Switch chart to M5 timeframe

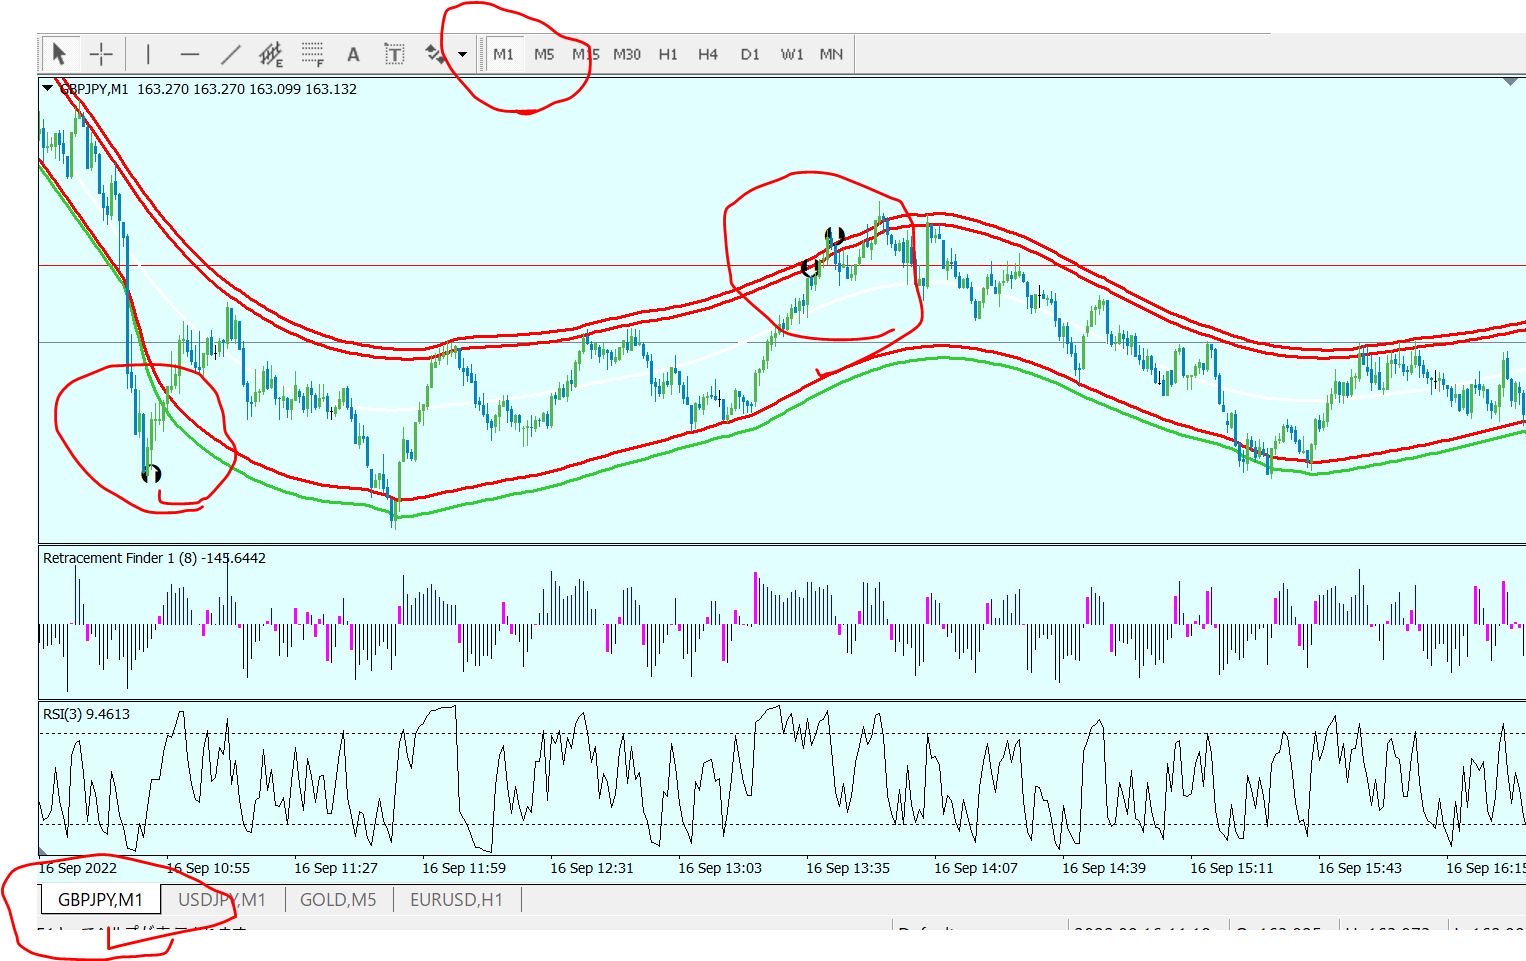544,54
